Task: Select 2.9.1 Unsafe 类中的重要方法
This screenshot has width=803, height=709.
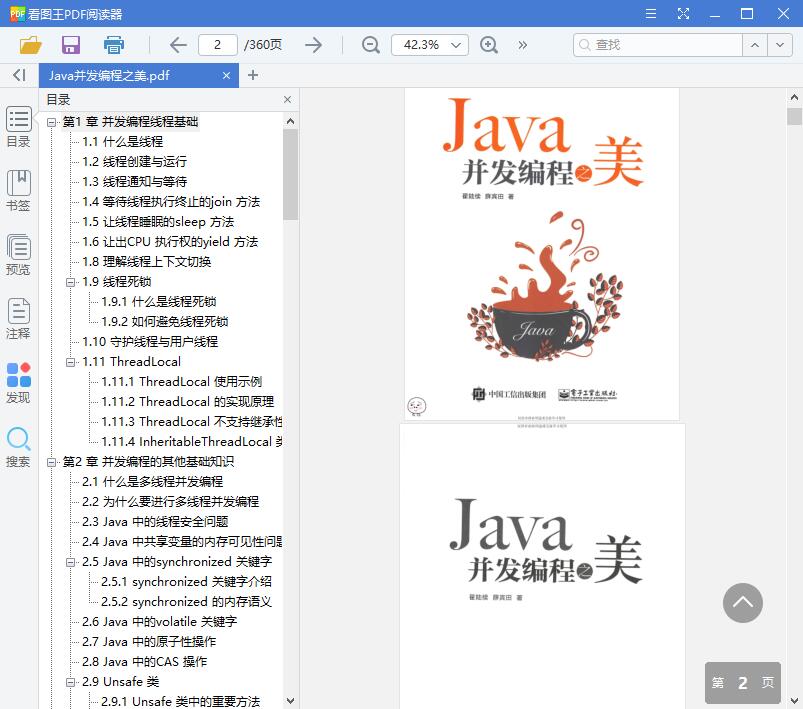Action: pyautogui.click(x=180, y=701)
